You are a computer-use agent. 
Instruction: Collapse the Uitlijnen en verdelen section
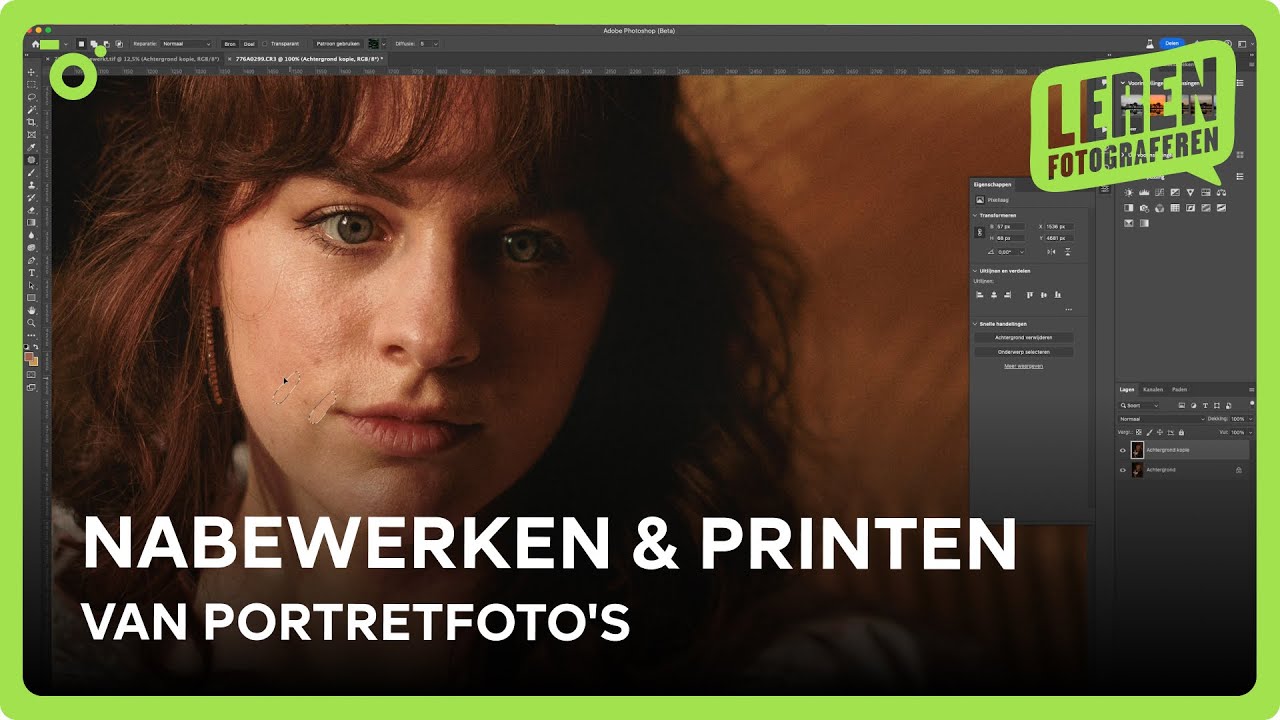pos(975,271)
